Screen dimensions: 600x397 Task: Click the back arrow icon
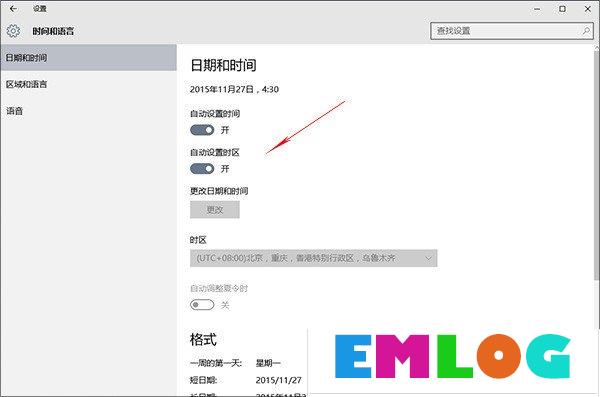tap(13, 8)
